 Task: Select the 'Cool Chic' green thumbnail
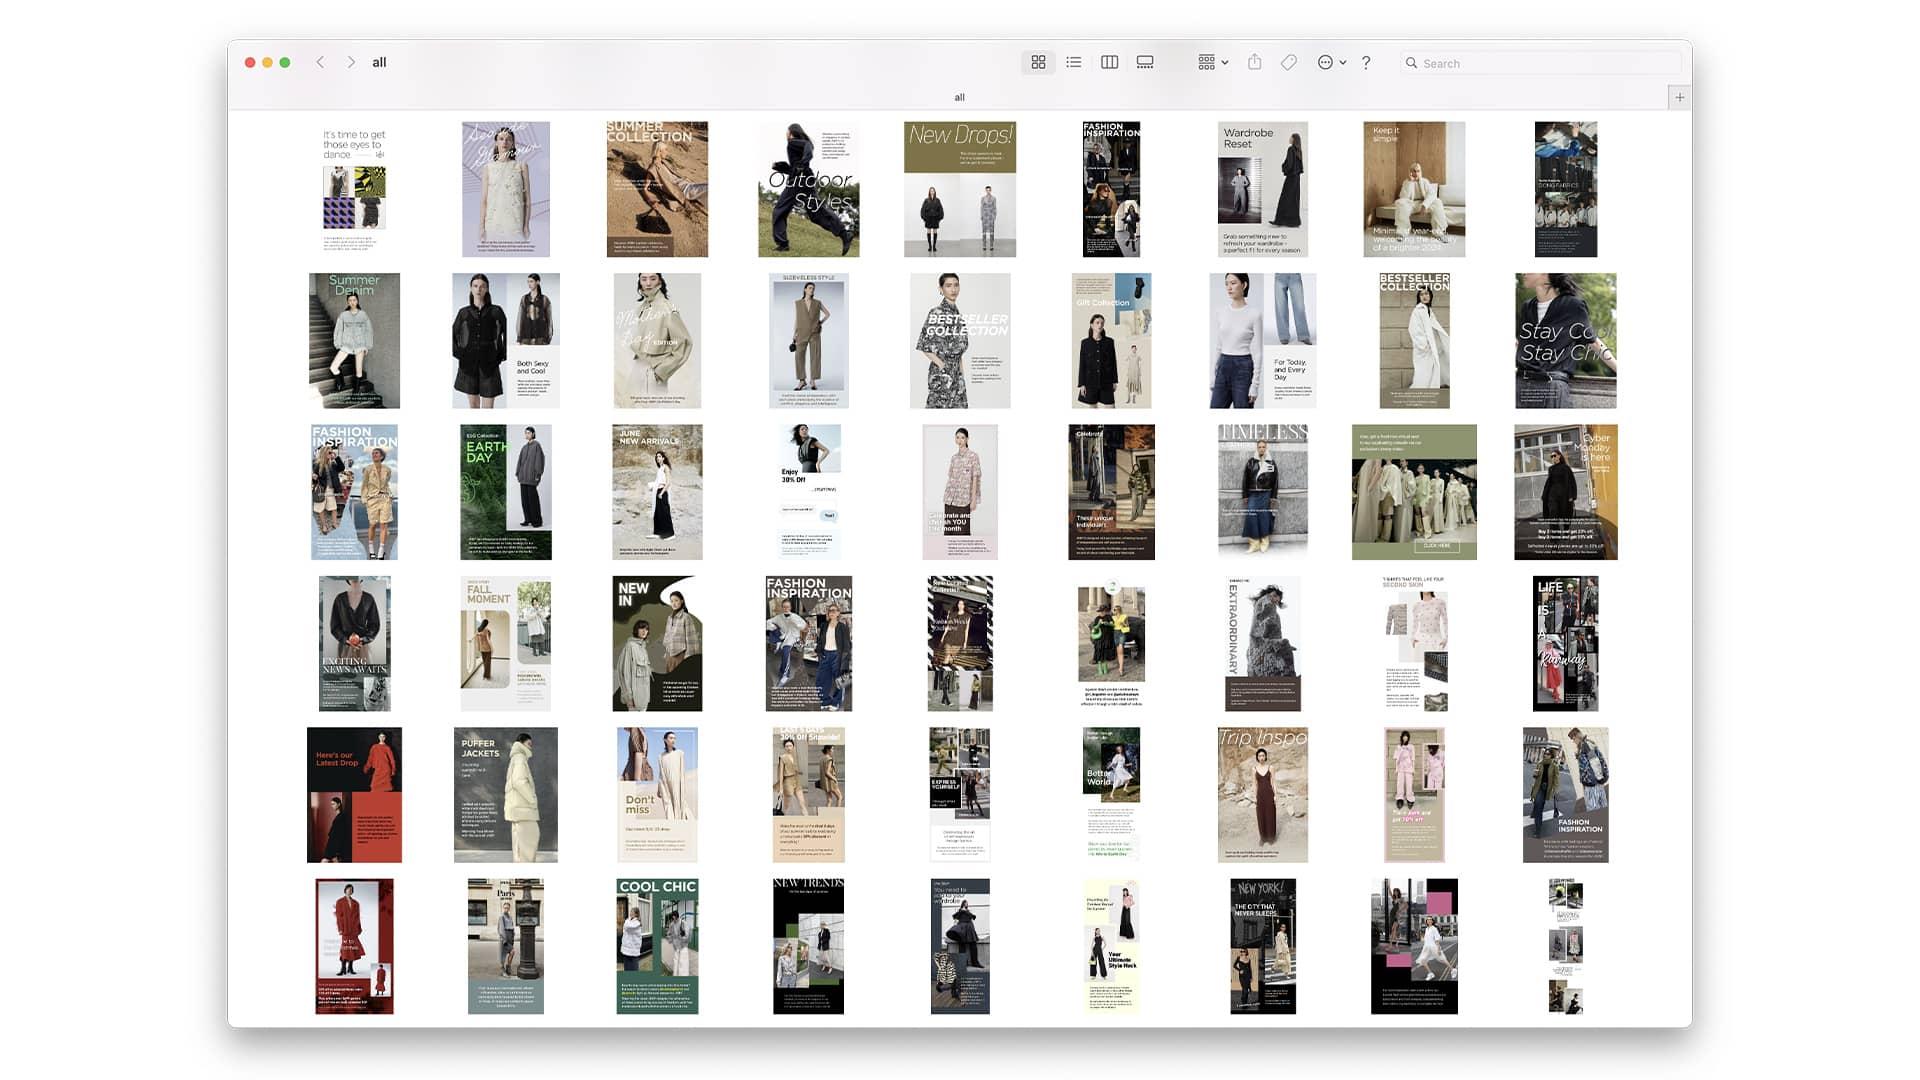point(657,947)
